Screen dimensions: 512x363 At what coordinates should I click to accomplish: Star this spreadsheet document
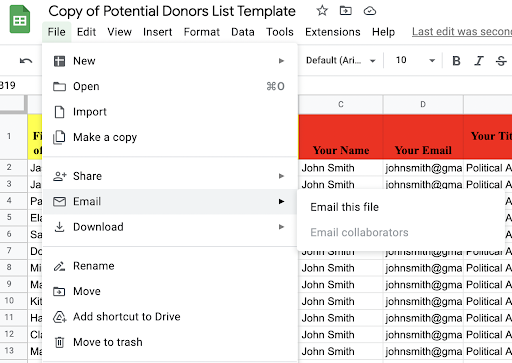(322, 11)
